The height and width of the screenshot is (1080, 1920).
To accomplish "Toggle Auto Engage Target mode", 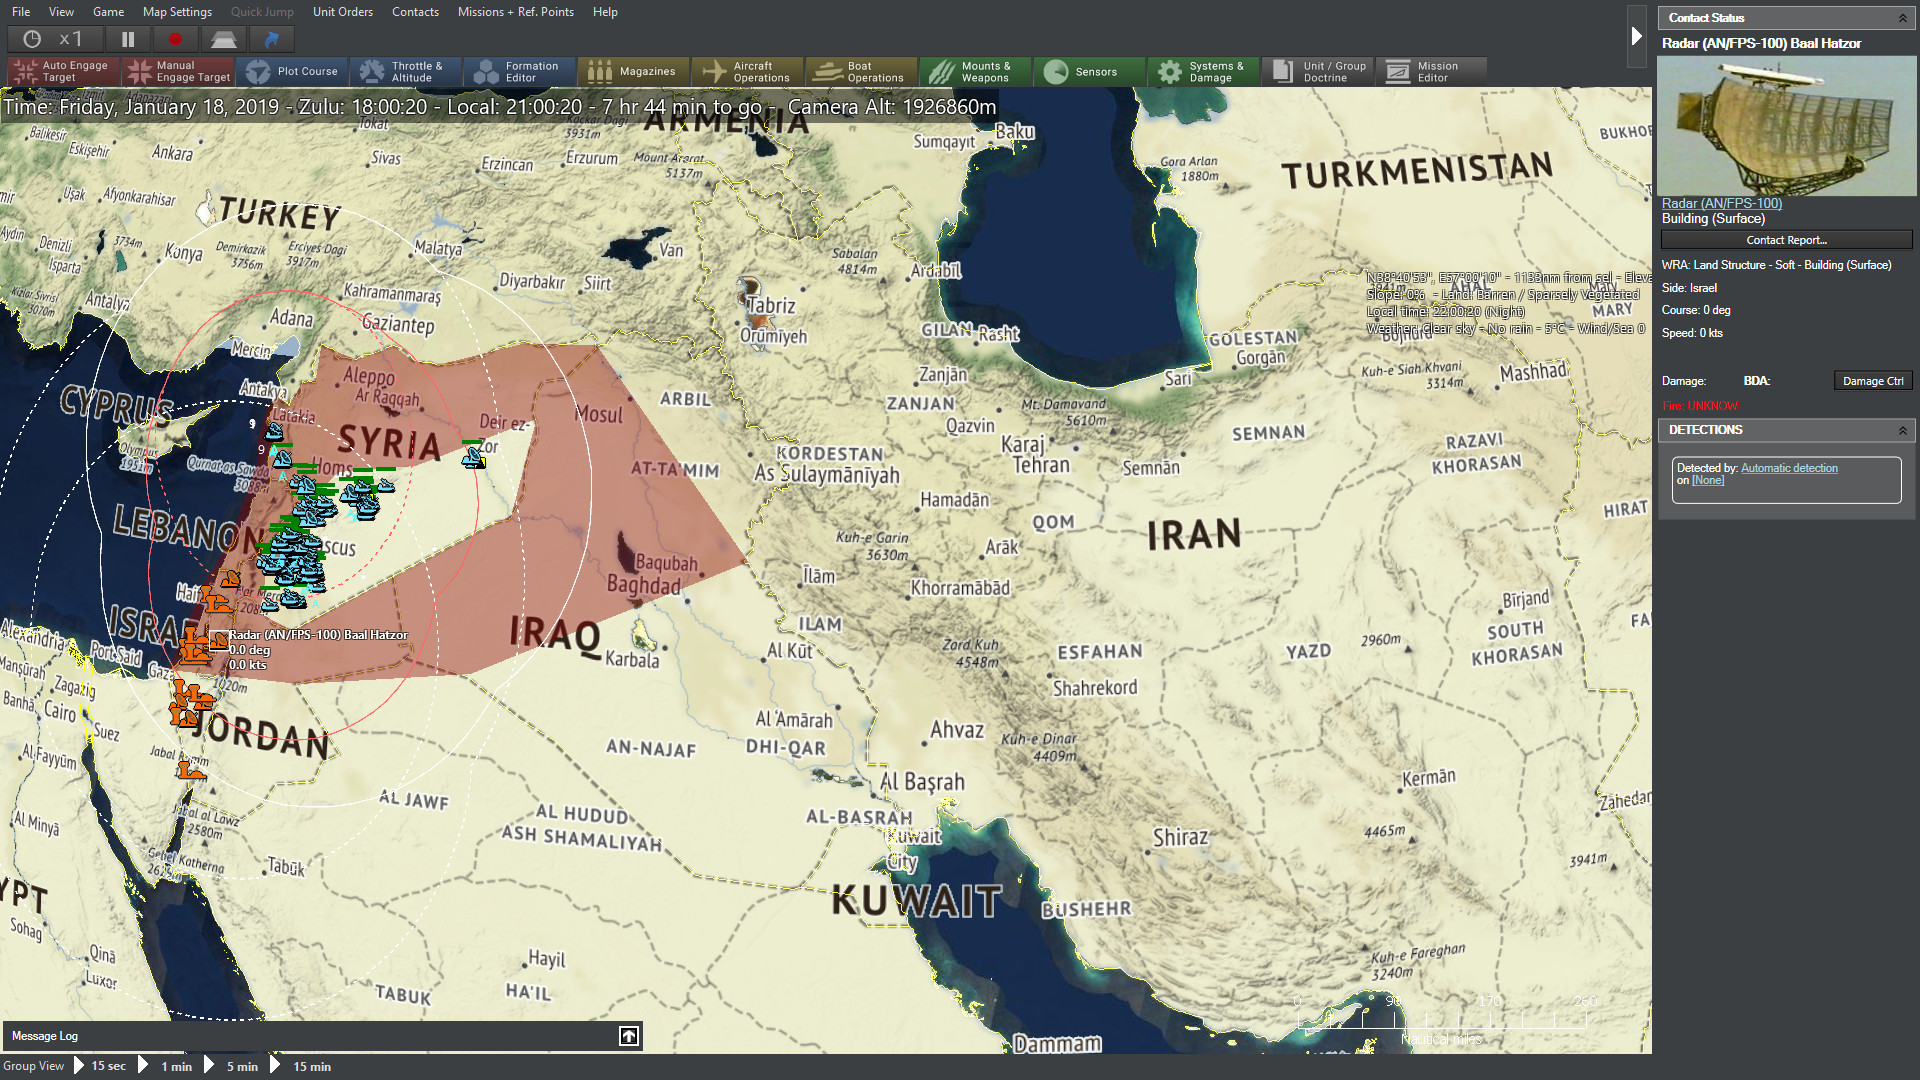I will [63, 71].
